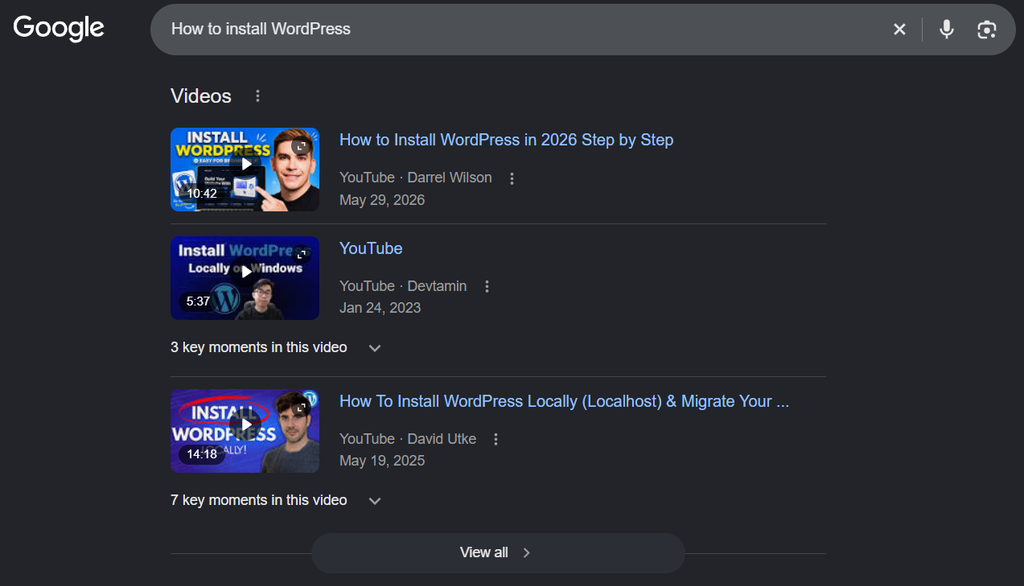The image size is (1024, 586).
Task: Open Videos section options menu dots
Action: tap(258, 96)
